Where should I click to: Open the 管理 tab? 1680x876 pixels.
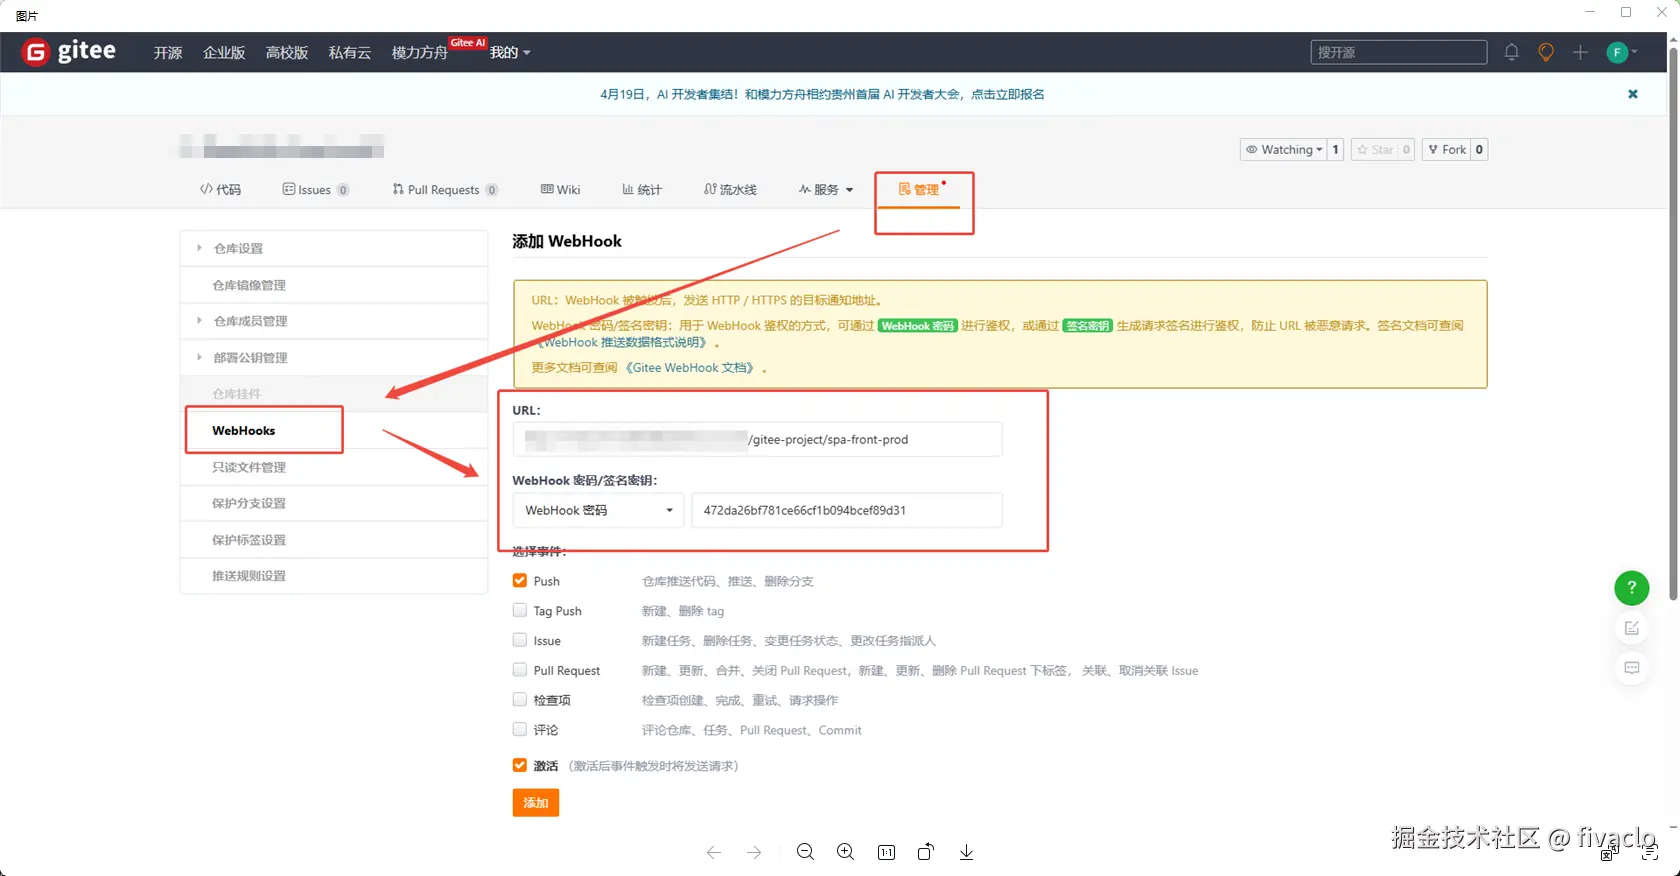(919, 189)
